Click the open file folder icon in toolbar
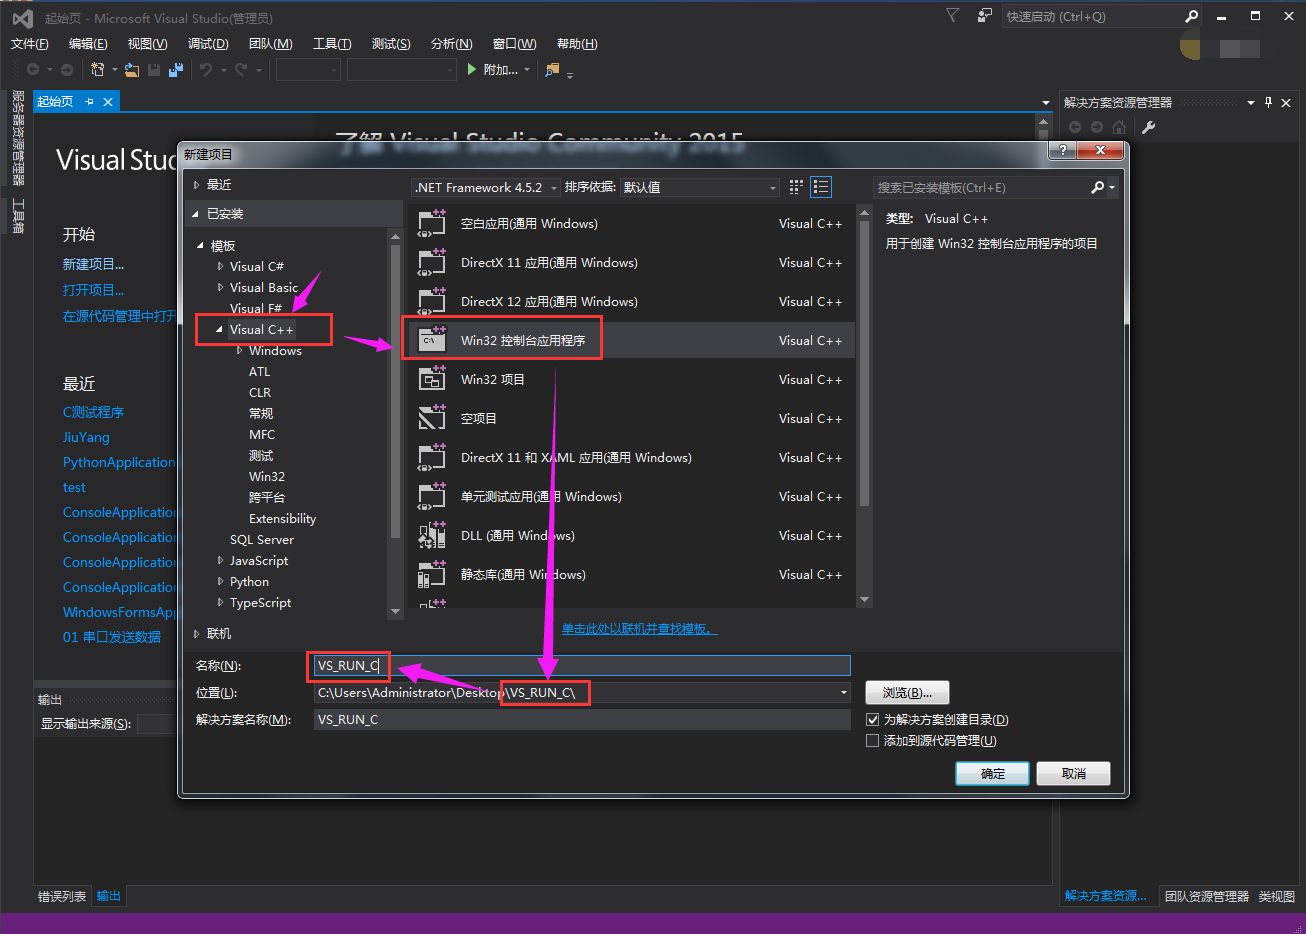This screenshot has width=1306, height=934. point(132,69)
